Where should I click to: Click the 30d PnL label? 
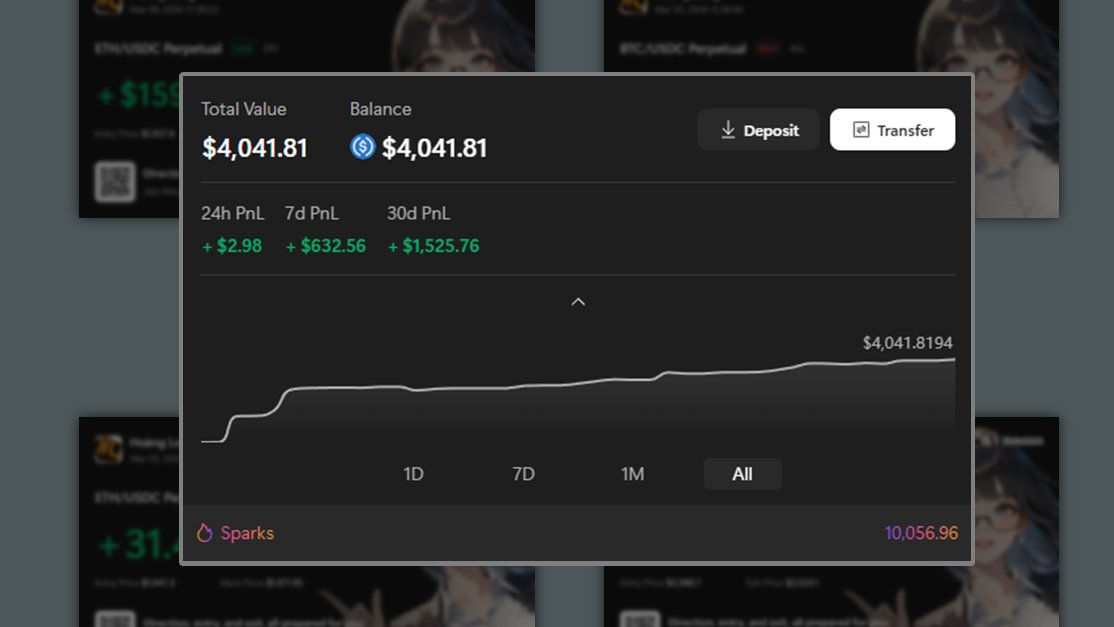[x=418, y=213]
